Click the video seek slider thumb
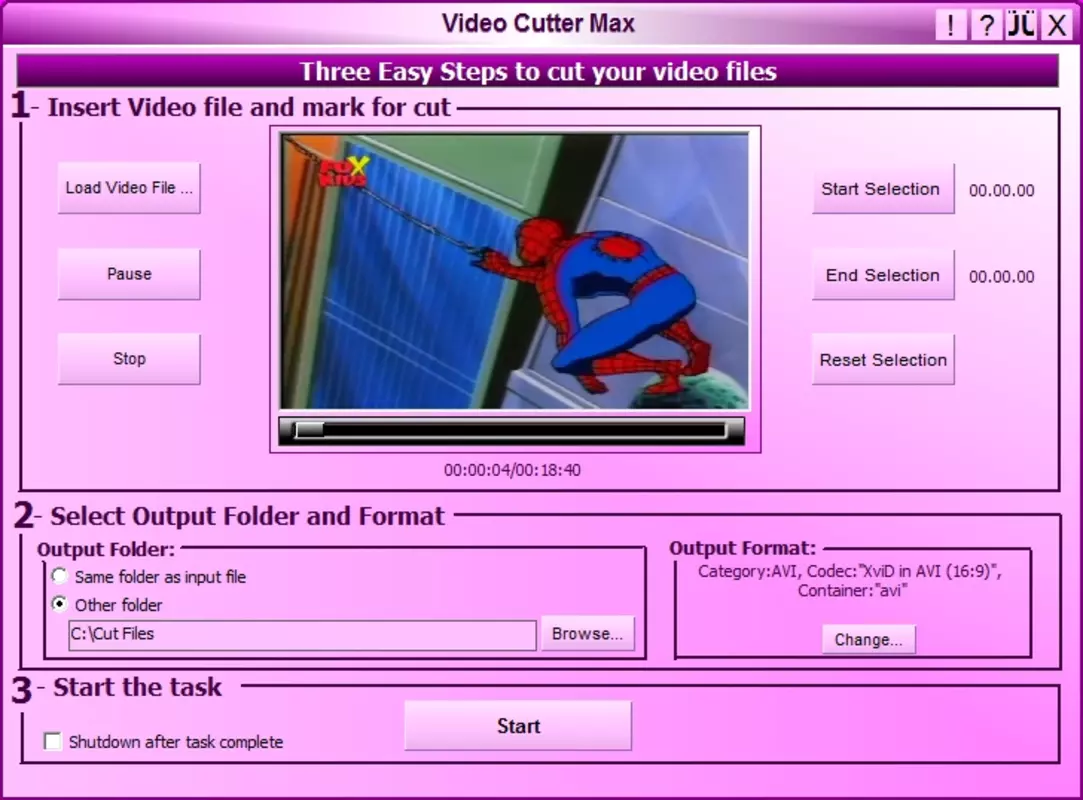This screenshot has width=1083, height=800. 309,430
